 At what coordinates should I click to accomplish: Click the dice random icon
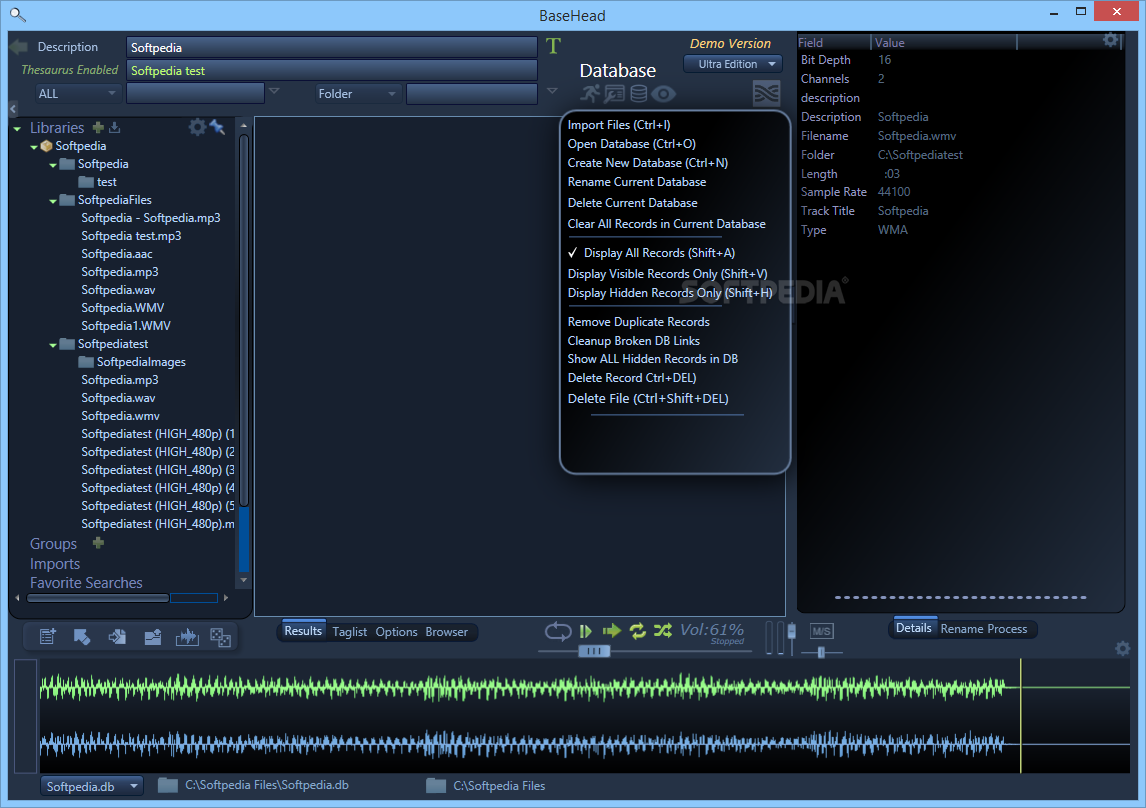click(221, 637)
